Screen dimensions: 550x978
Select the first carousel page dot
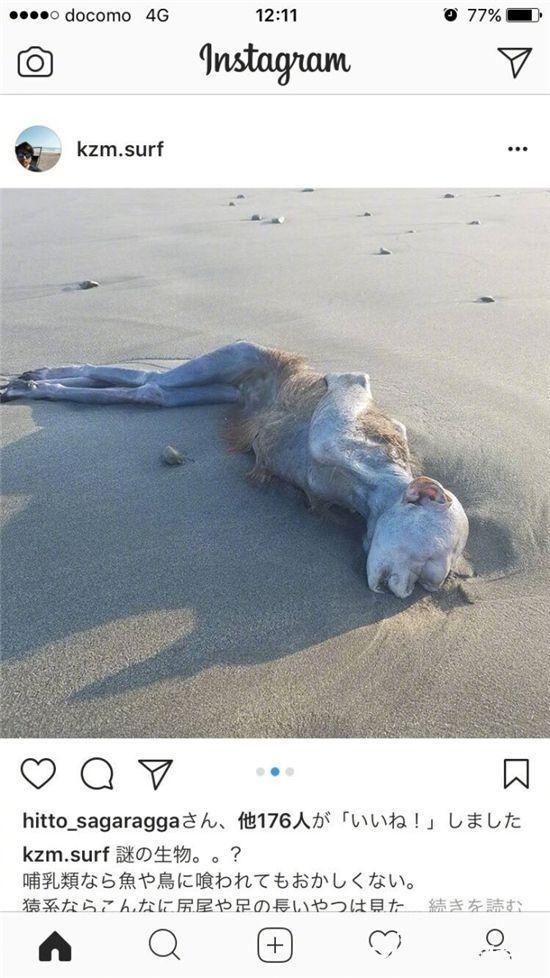click(x=260, y=772)
